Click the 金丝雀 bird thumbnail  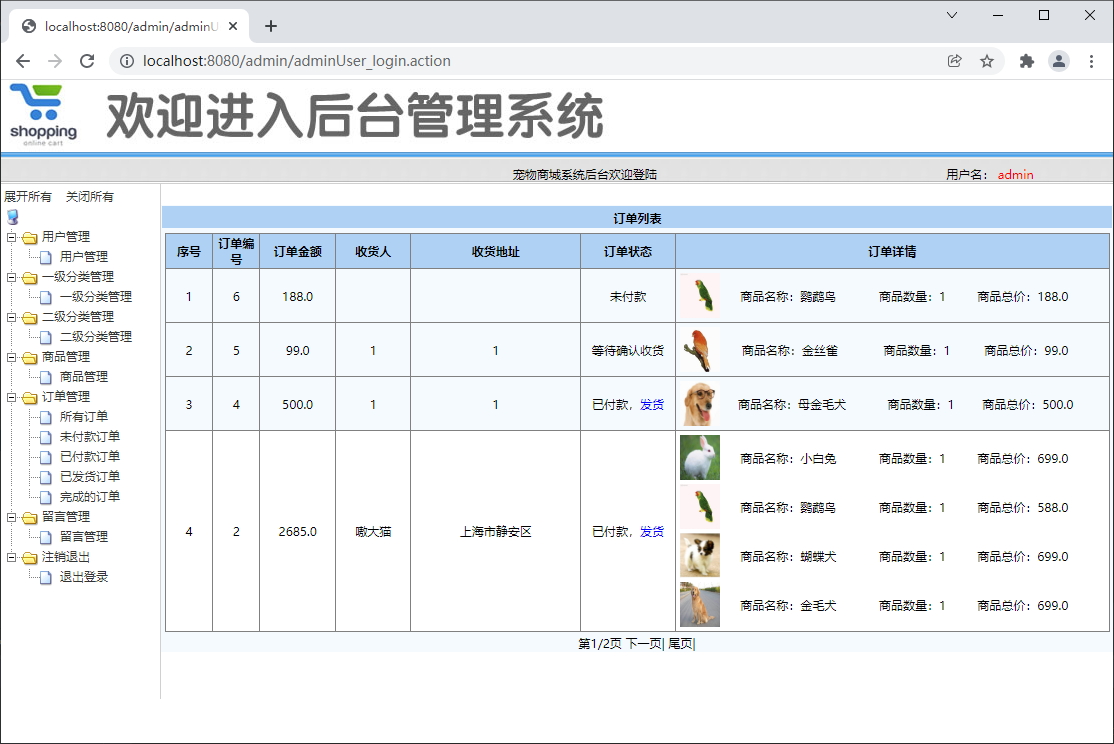click(700, 350)
